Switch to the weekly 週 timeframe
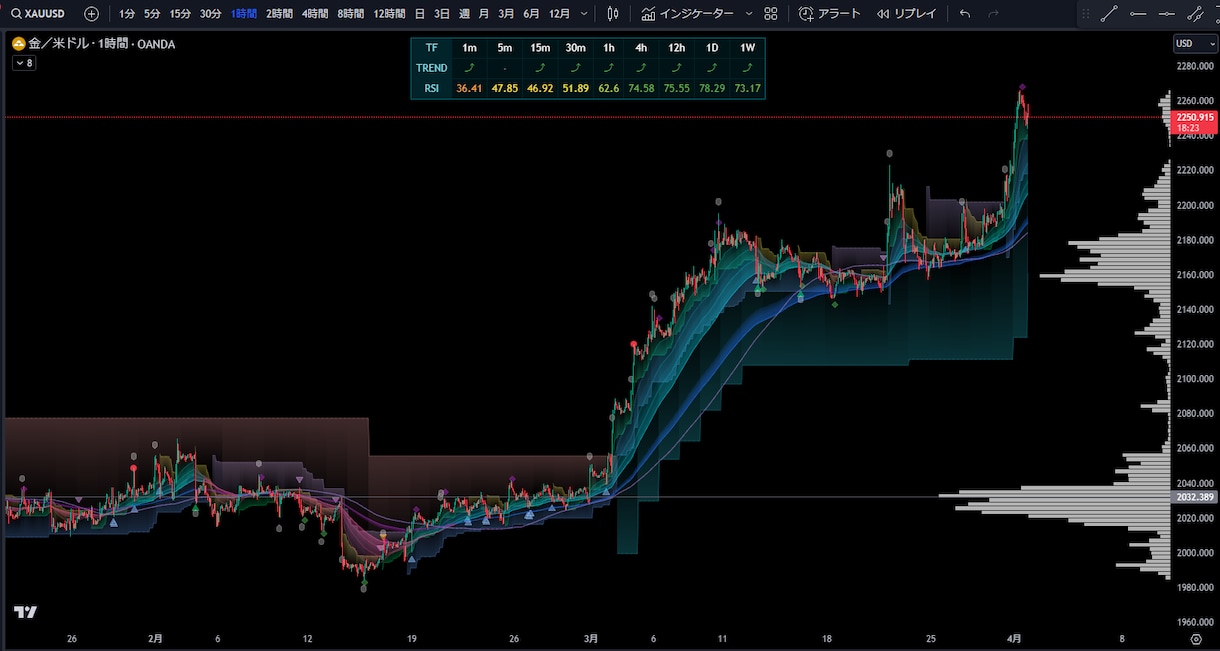The width and height of the screenshot is (1220, 651). (464, 14)
